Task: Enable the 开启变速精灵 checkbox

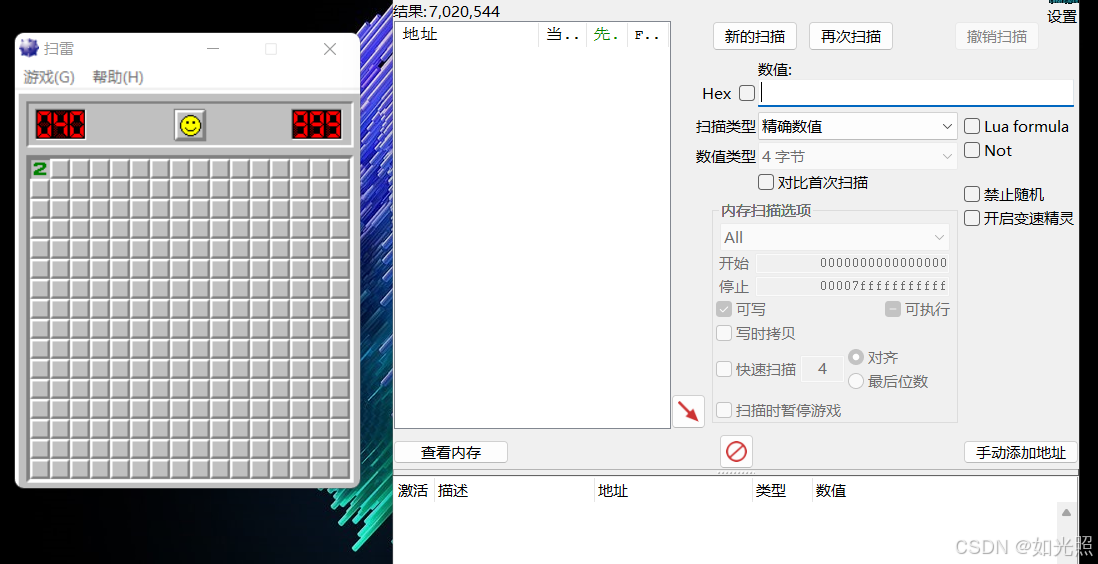Action: [x=972, y=218]
